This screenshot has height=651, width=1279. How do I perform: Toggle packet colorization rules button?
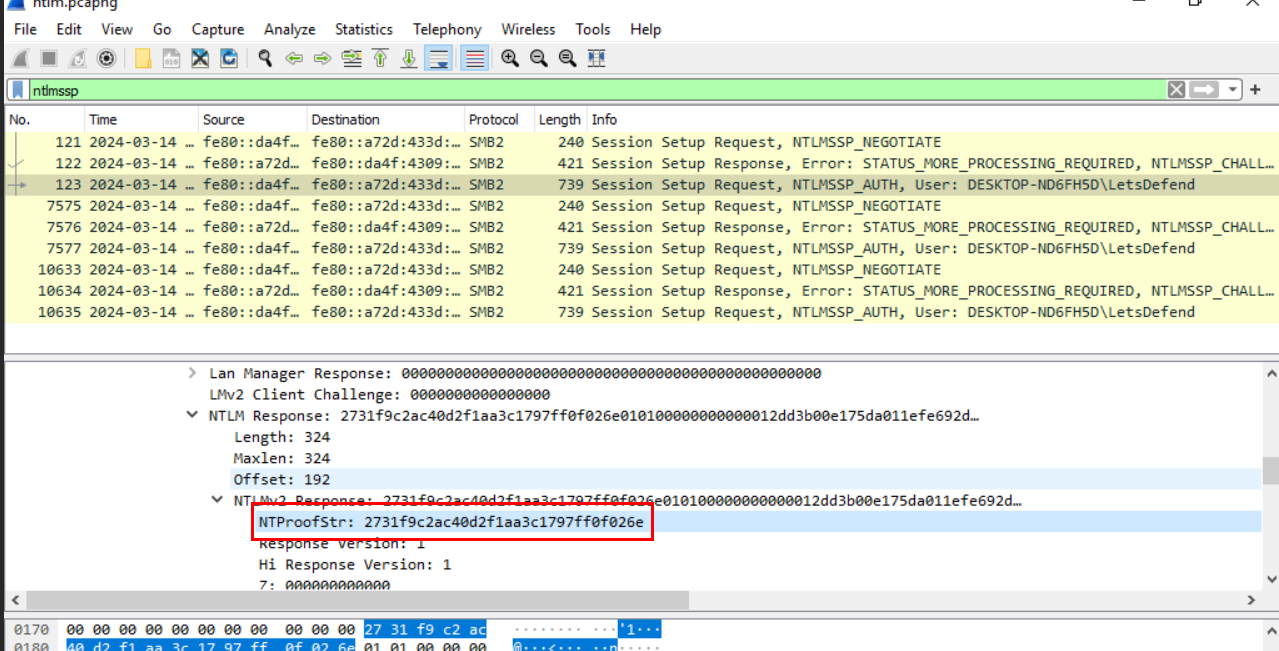(x=475, y=59)
